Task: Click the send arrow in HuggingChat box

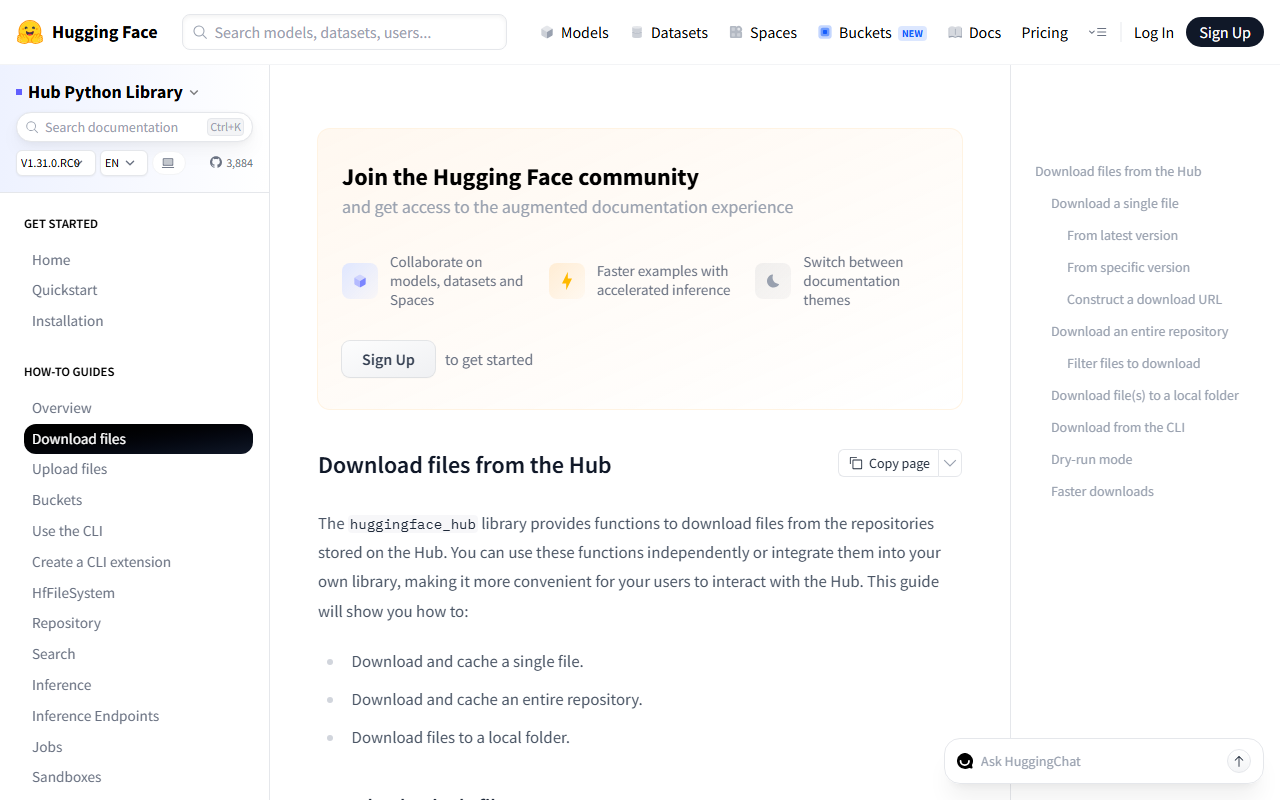Action: click(x=1239, y=761)
